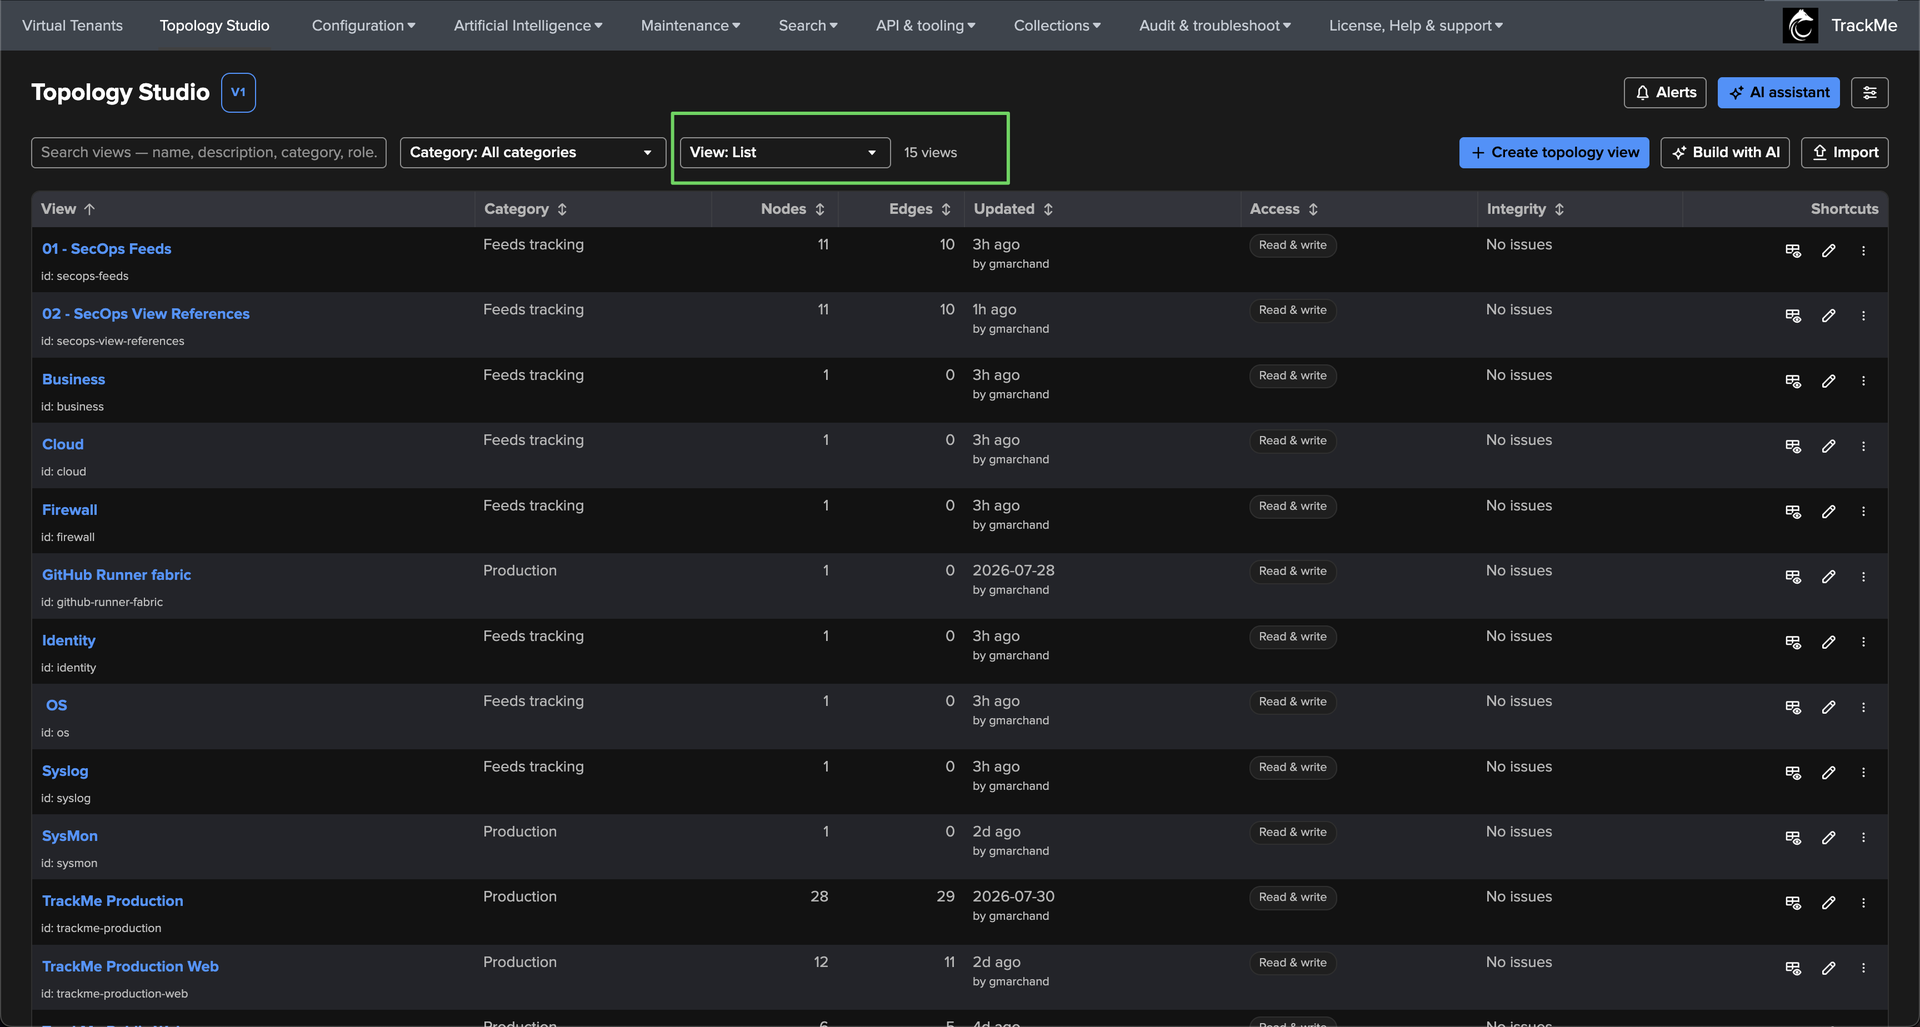Sort by the Category column header
The image size is (1920, 1027).
pos(525,209)
